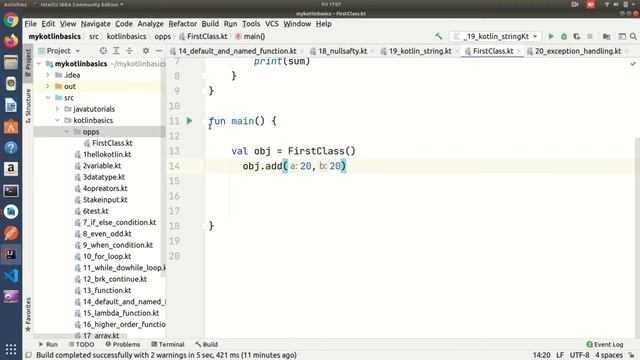Screen dimensions: 640x360
Task: Open the VCS menu
Action: tap(271, 24)
